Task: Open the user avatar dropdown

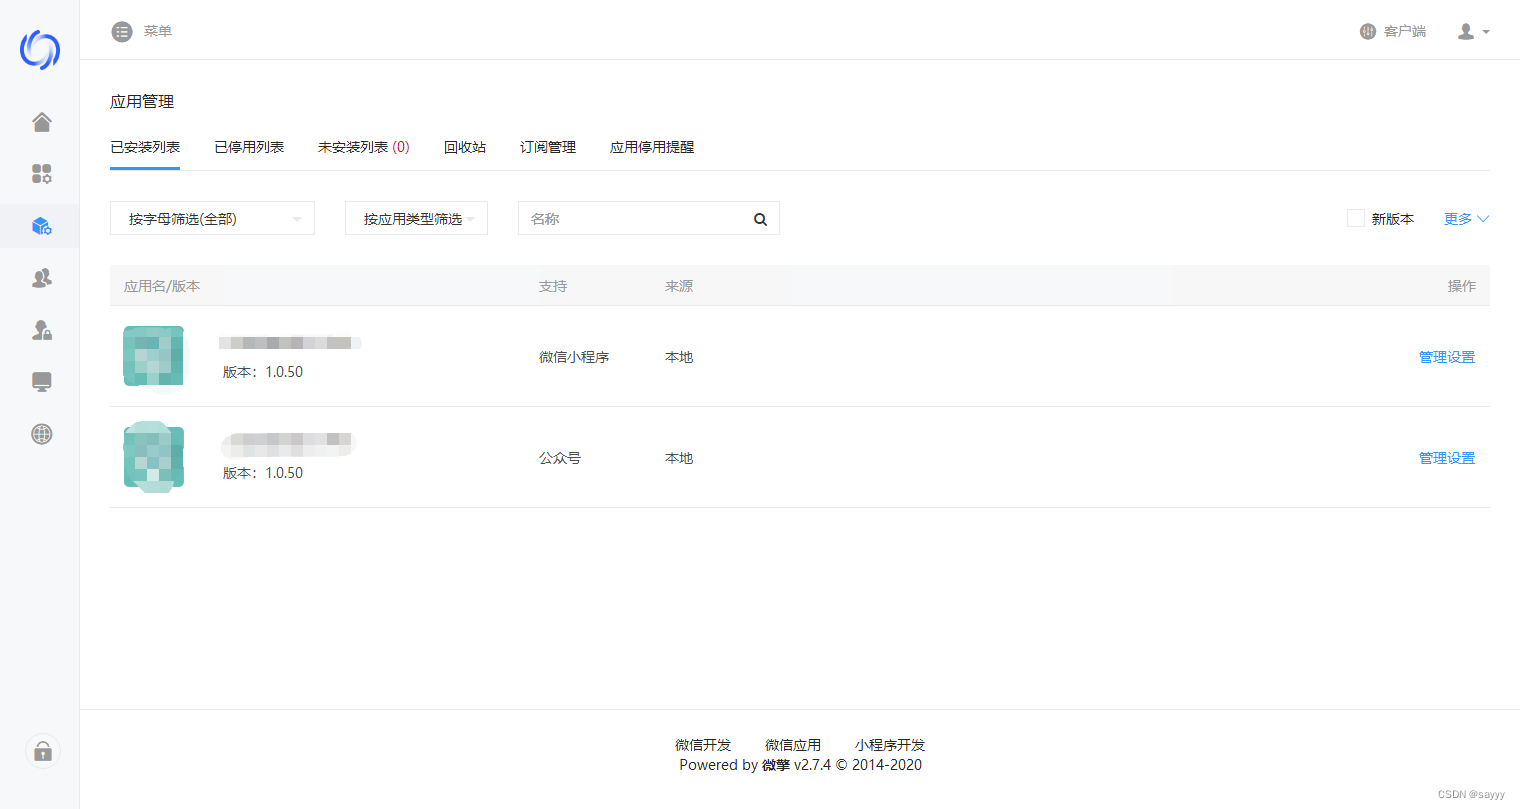Action: tap(1474, 32)
